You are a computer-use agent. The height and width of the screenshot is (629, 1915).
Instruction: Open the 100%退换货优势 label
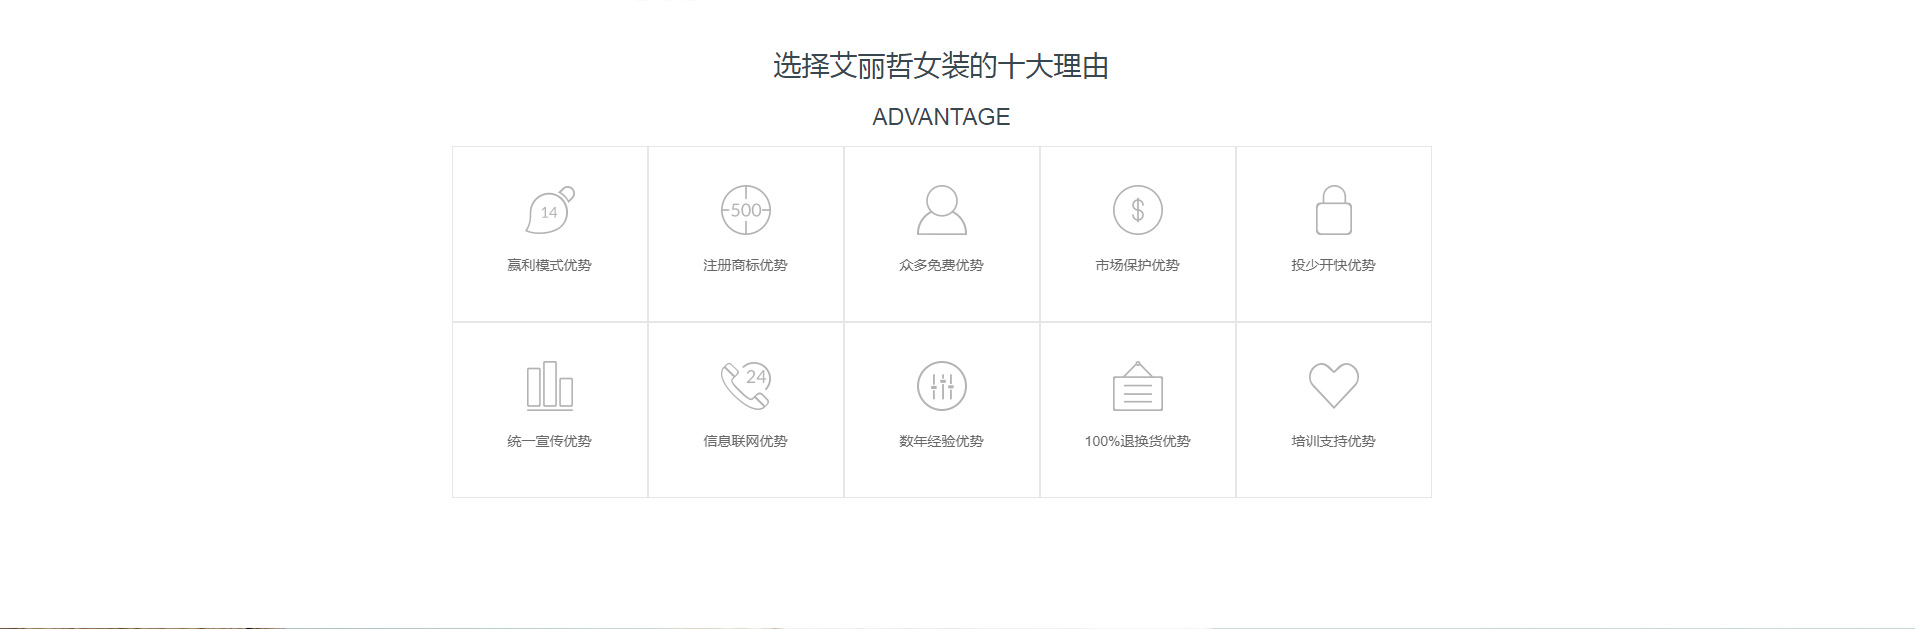[1137, 441]
